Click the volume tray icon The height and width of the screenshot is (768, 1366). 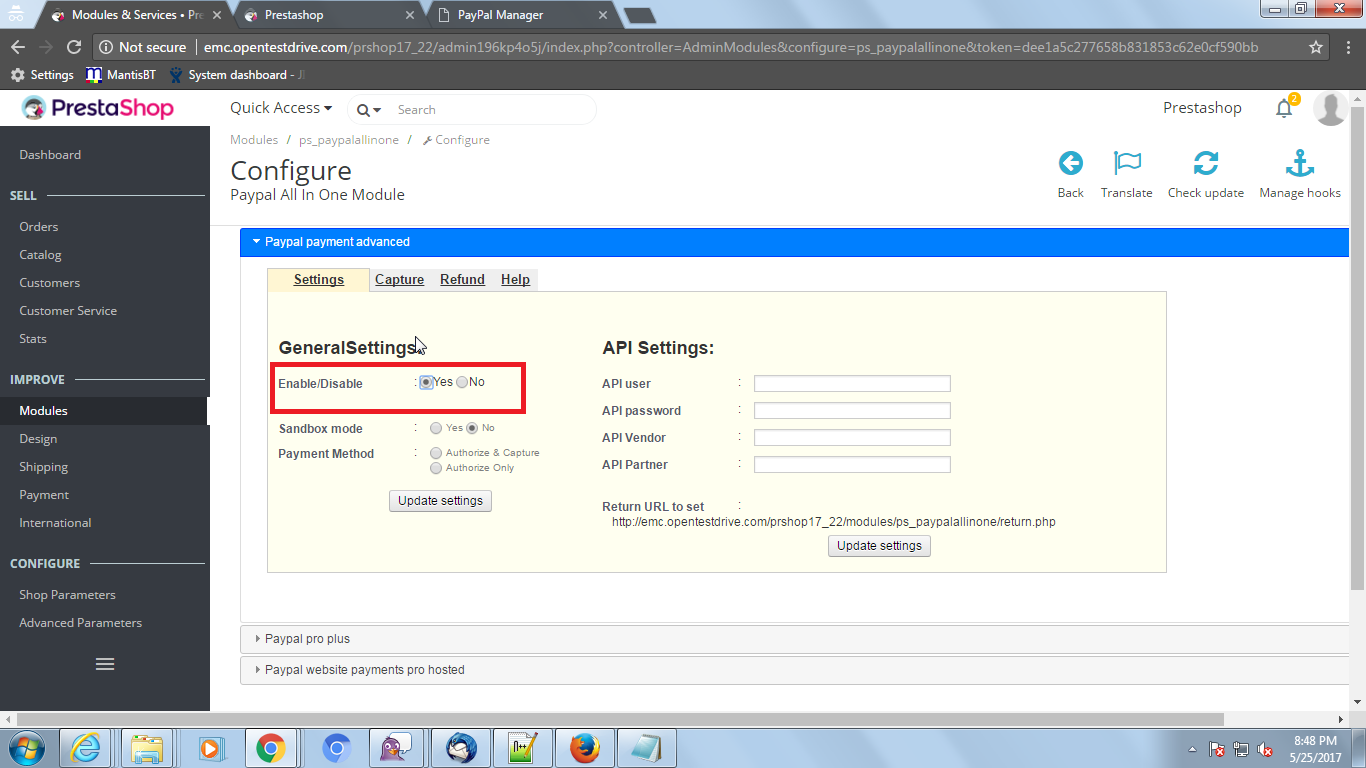tap(1265, 749)
